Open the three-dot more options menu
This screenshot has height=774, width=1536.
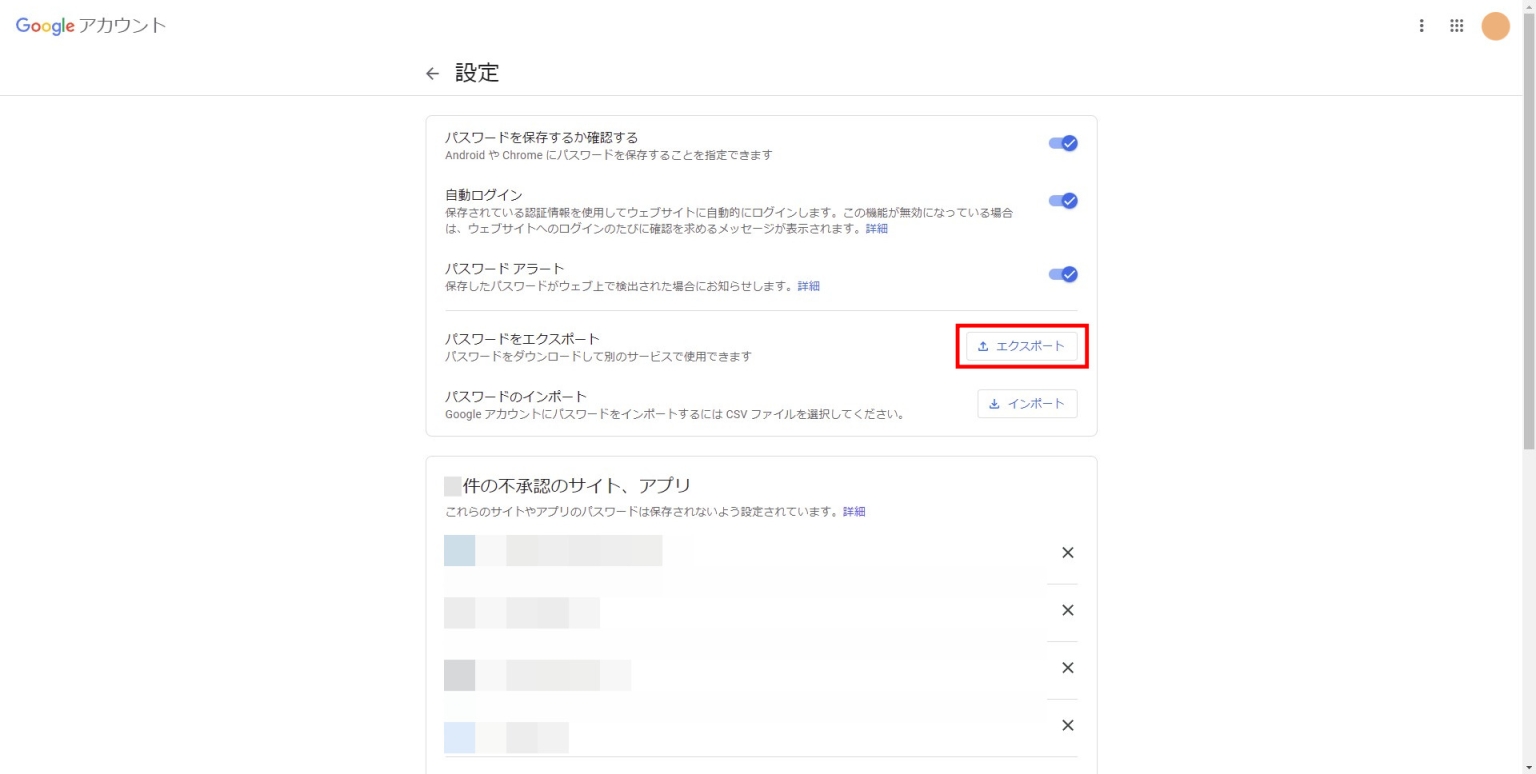pyautogui.click(x=1421, y=26)
